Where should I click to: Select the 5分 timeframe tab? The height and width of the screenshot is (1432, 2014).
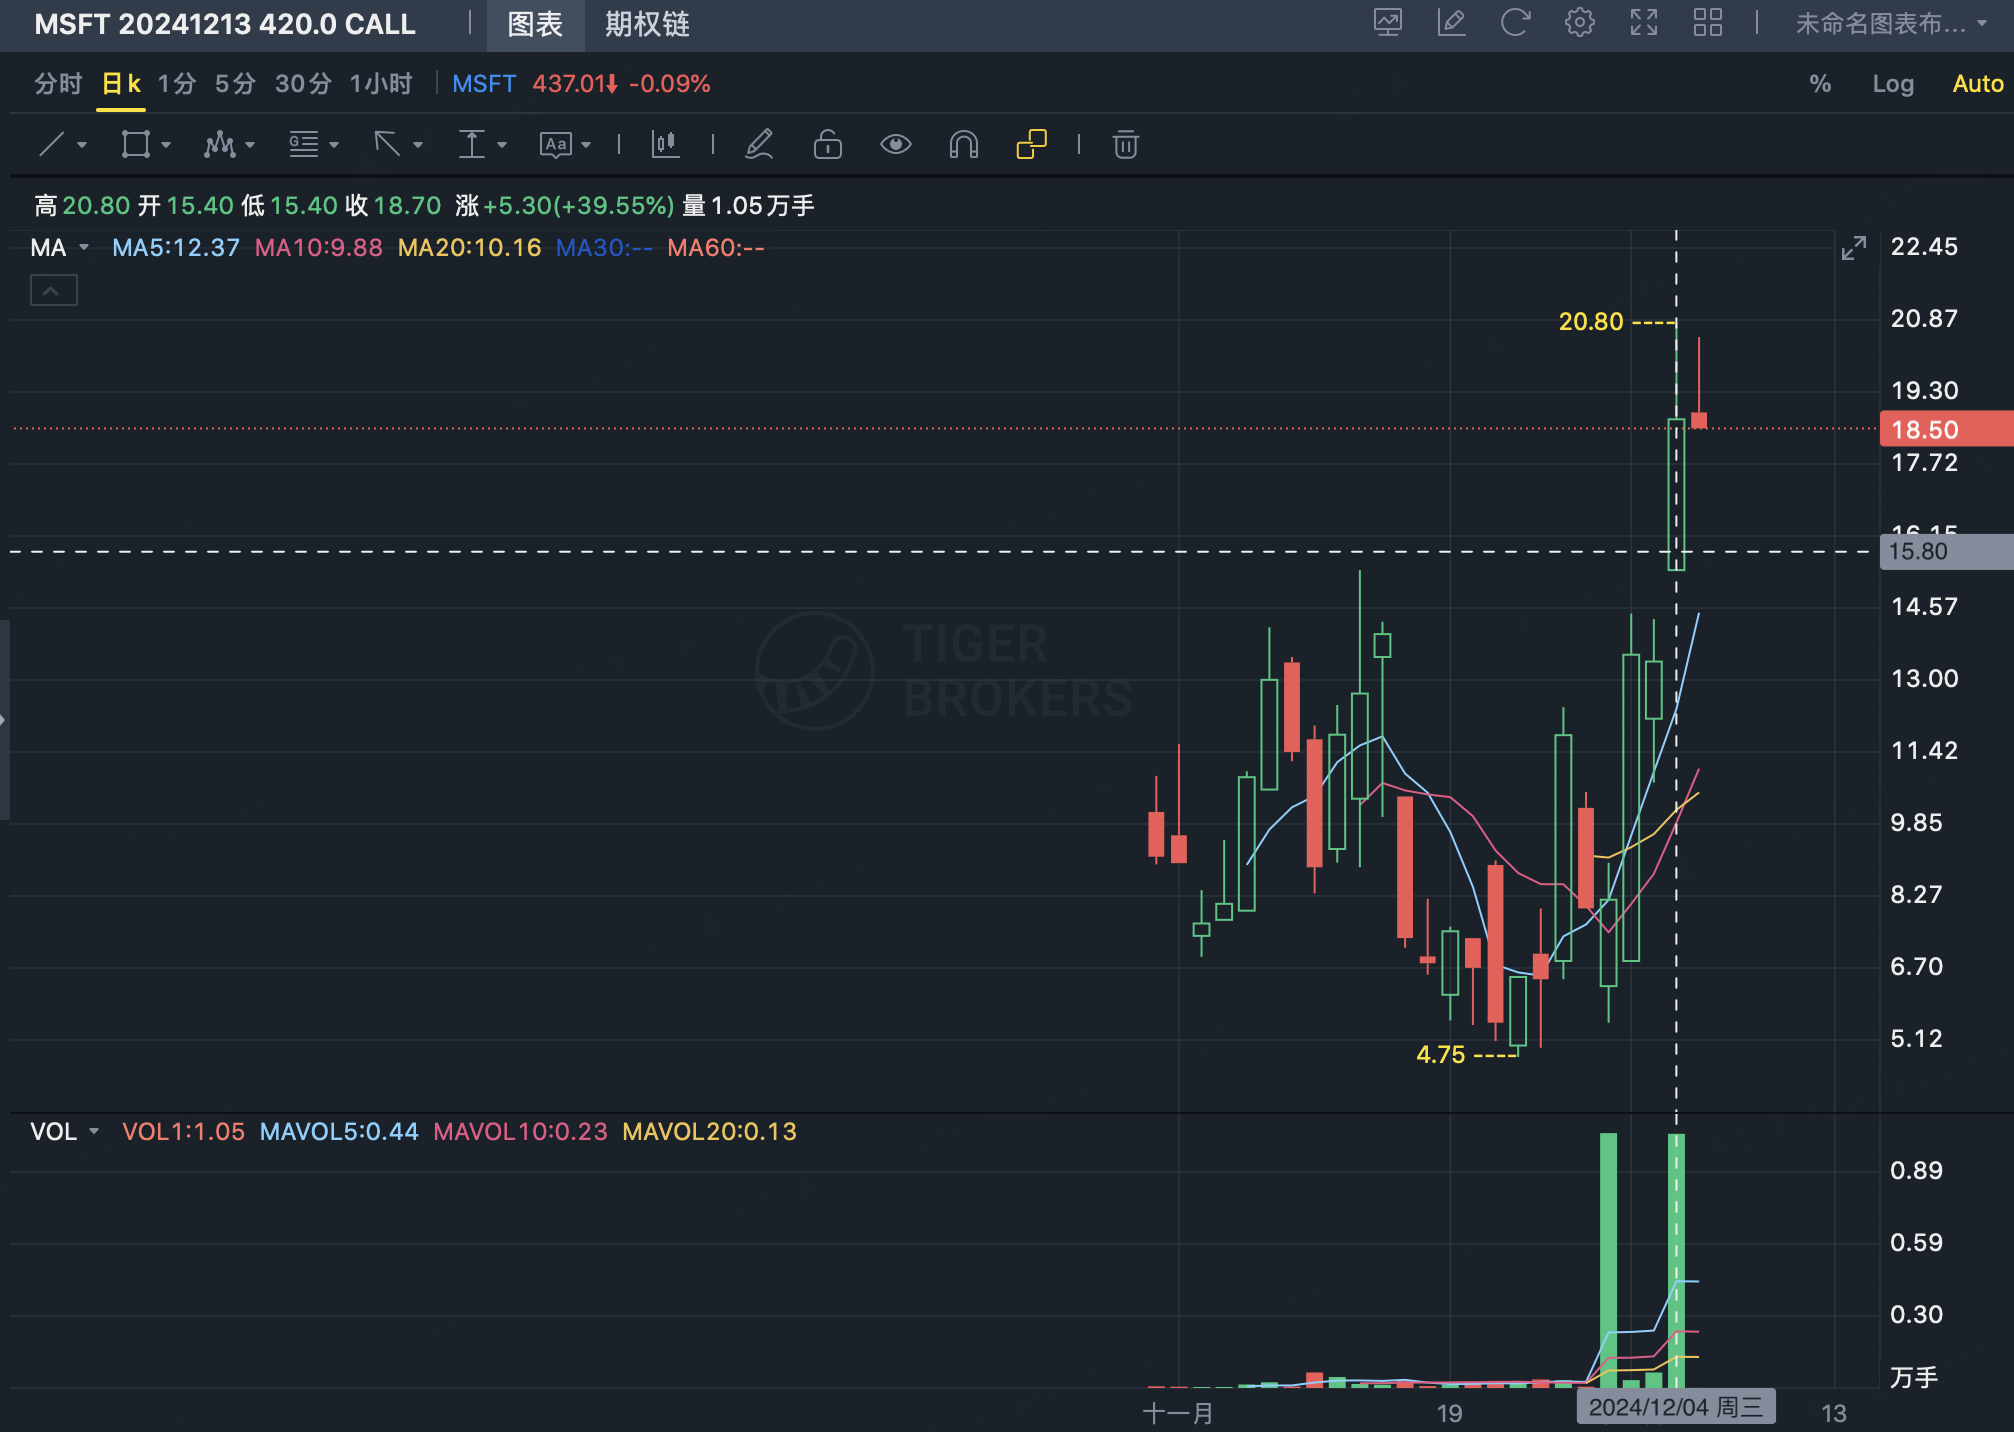point(235,84)
